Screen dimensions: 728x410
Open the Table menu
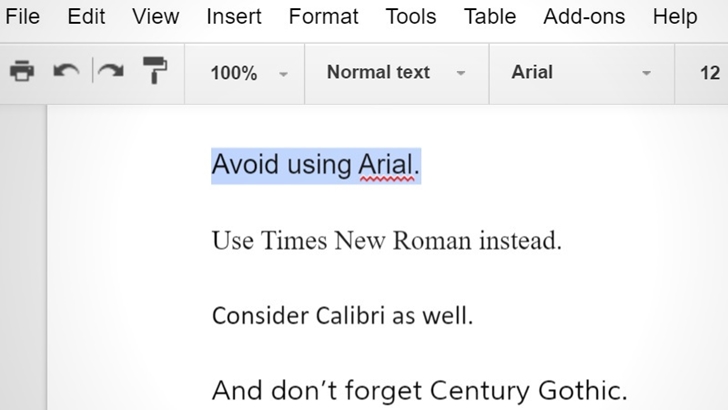tap(490, 17)
